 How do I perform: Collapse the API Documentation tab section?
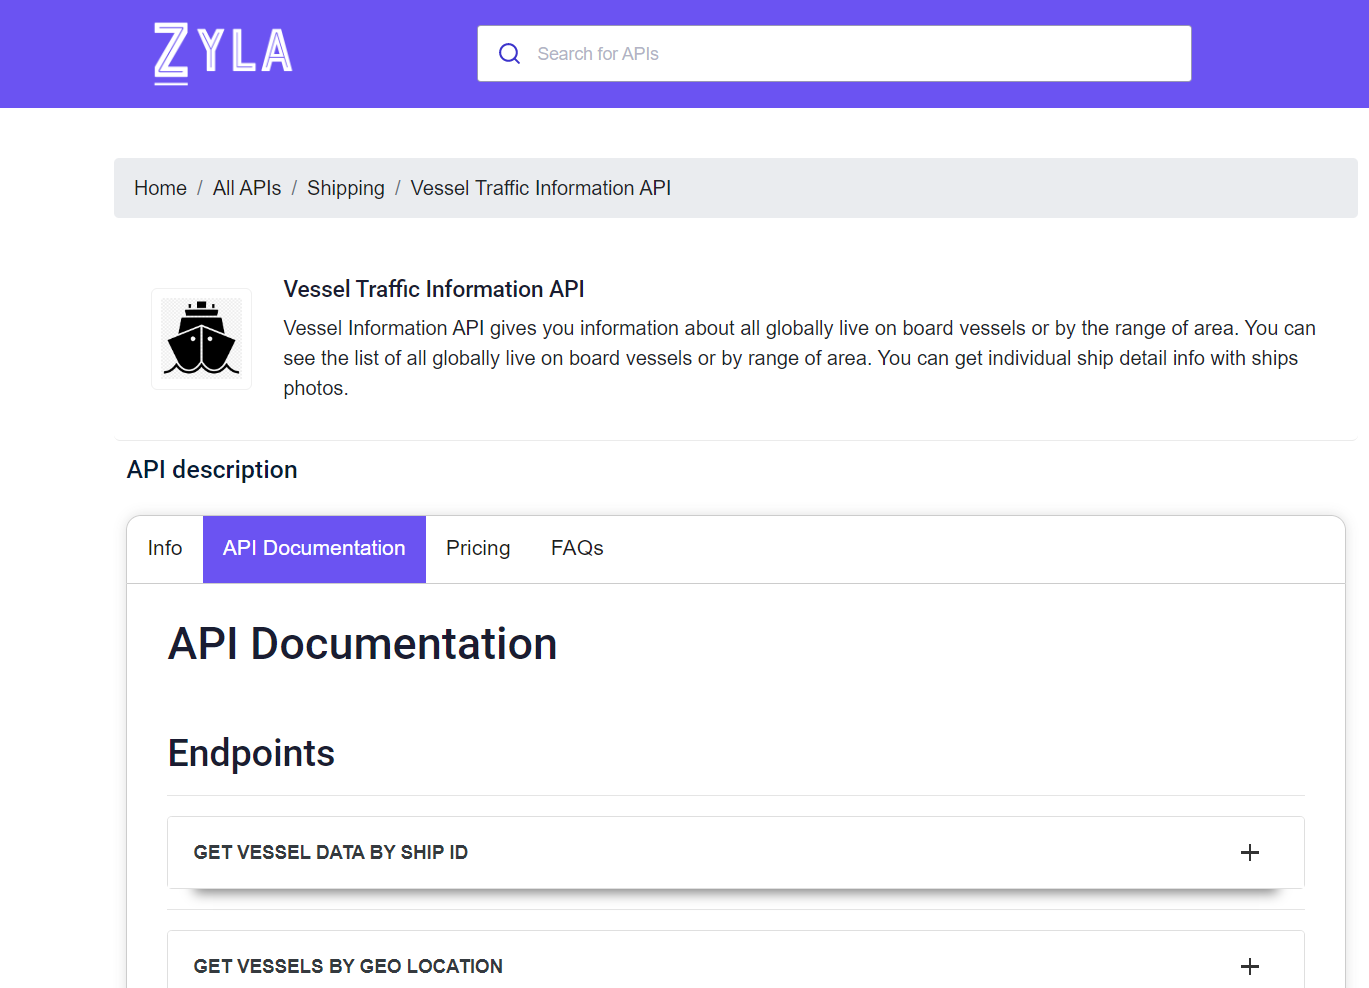pos(314,548)
